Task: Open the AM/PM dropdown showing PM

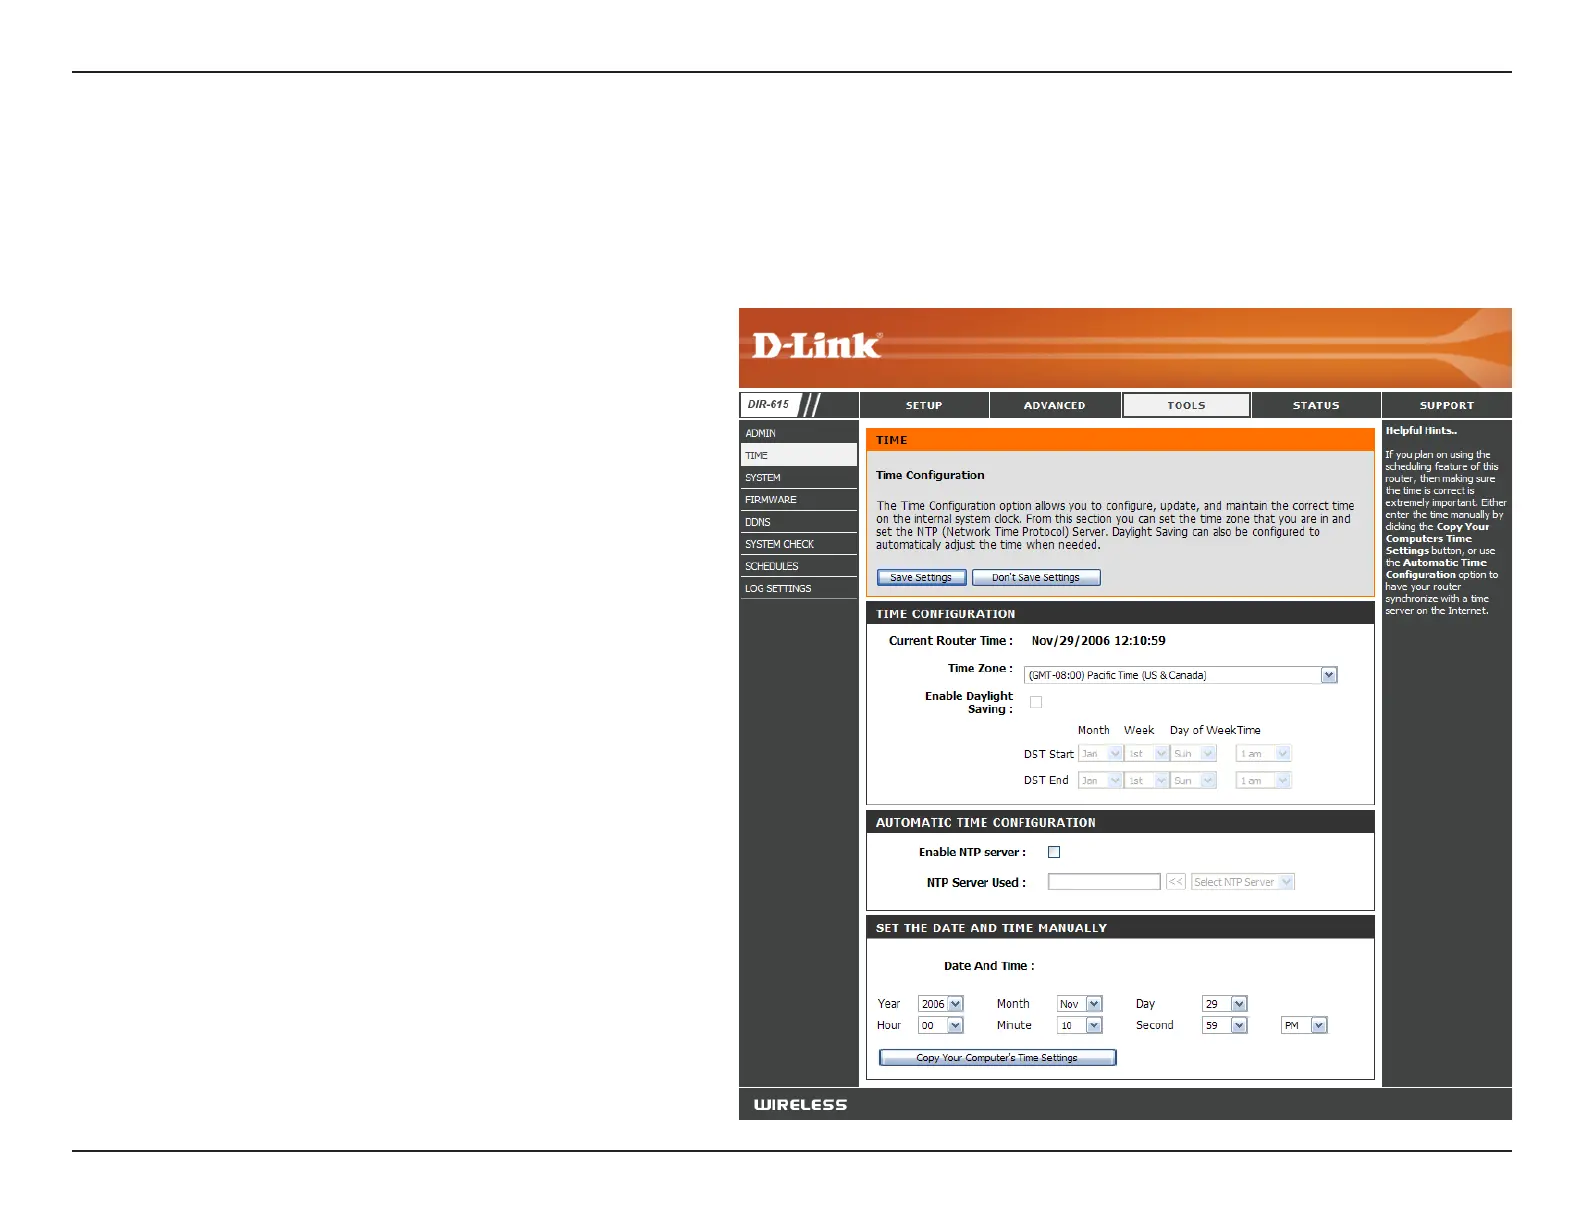Action: (1304, 1026)
